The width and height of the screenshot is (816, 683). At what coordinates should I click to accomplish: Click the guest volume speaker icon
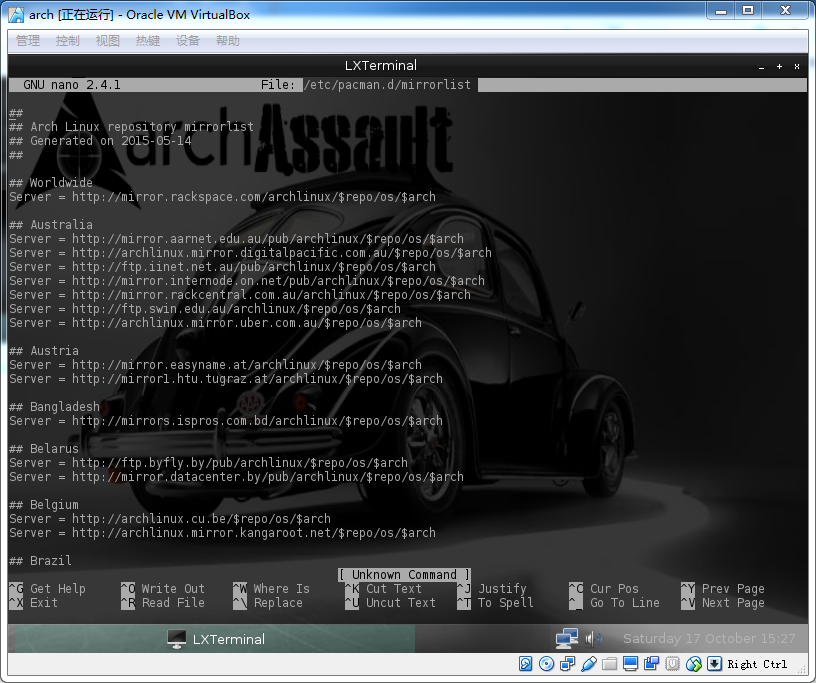[592, 639]
